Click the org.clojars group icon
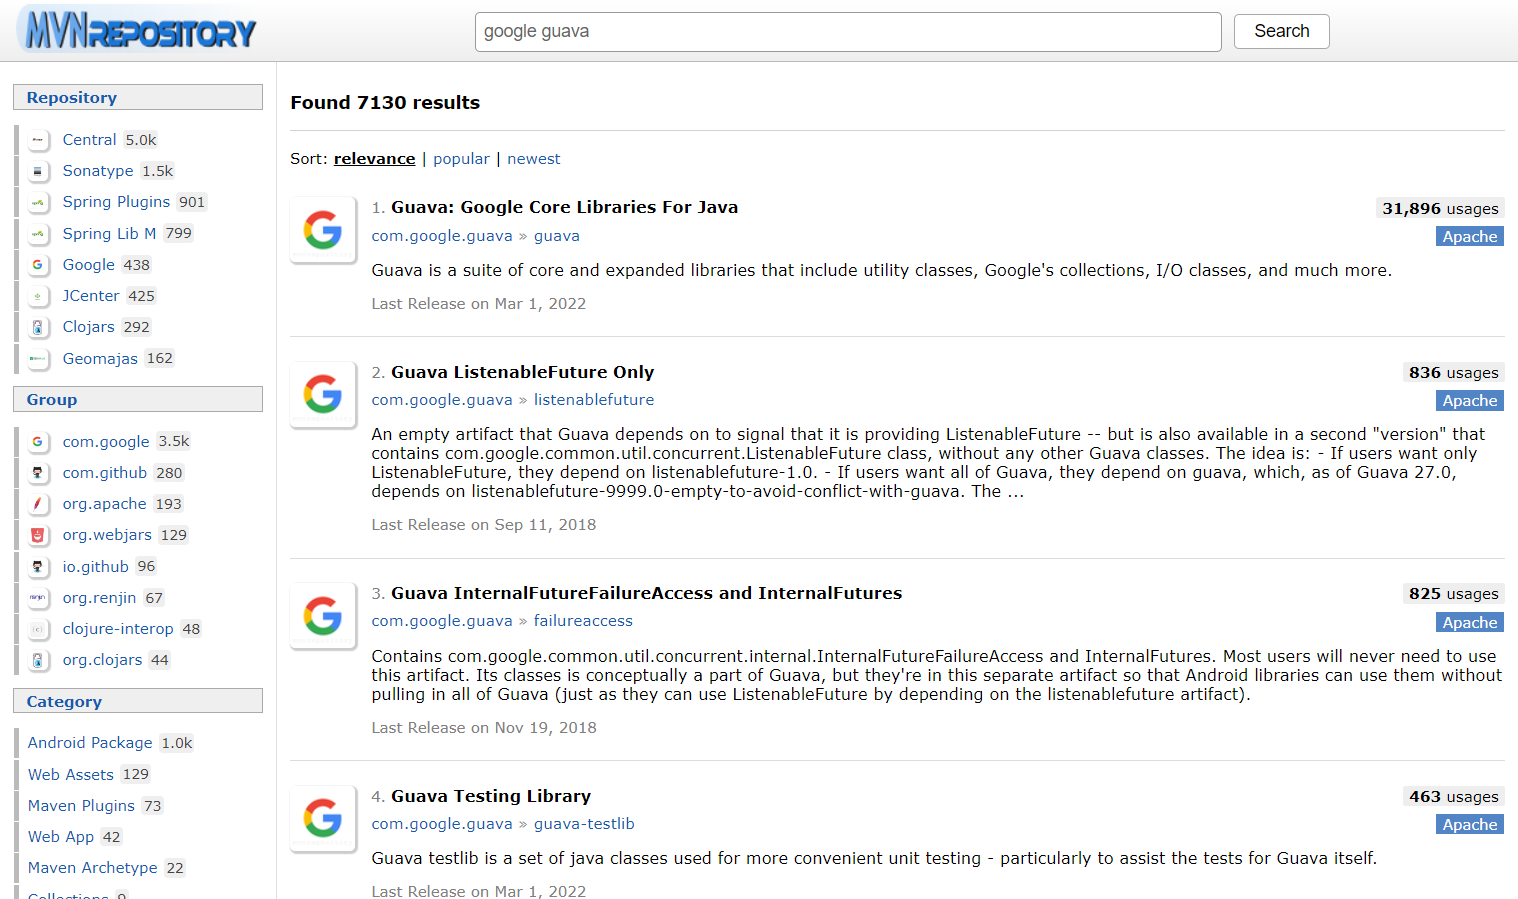Viewport: 1518px width, 899px height. click(38, 660)
